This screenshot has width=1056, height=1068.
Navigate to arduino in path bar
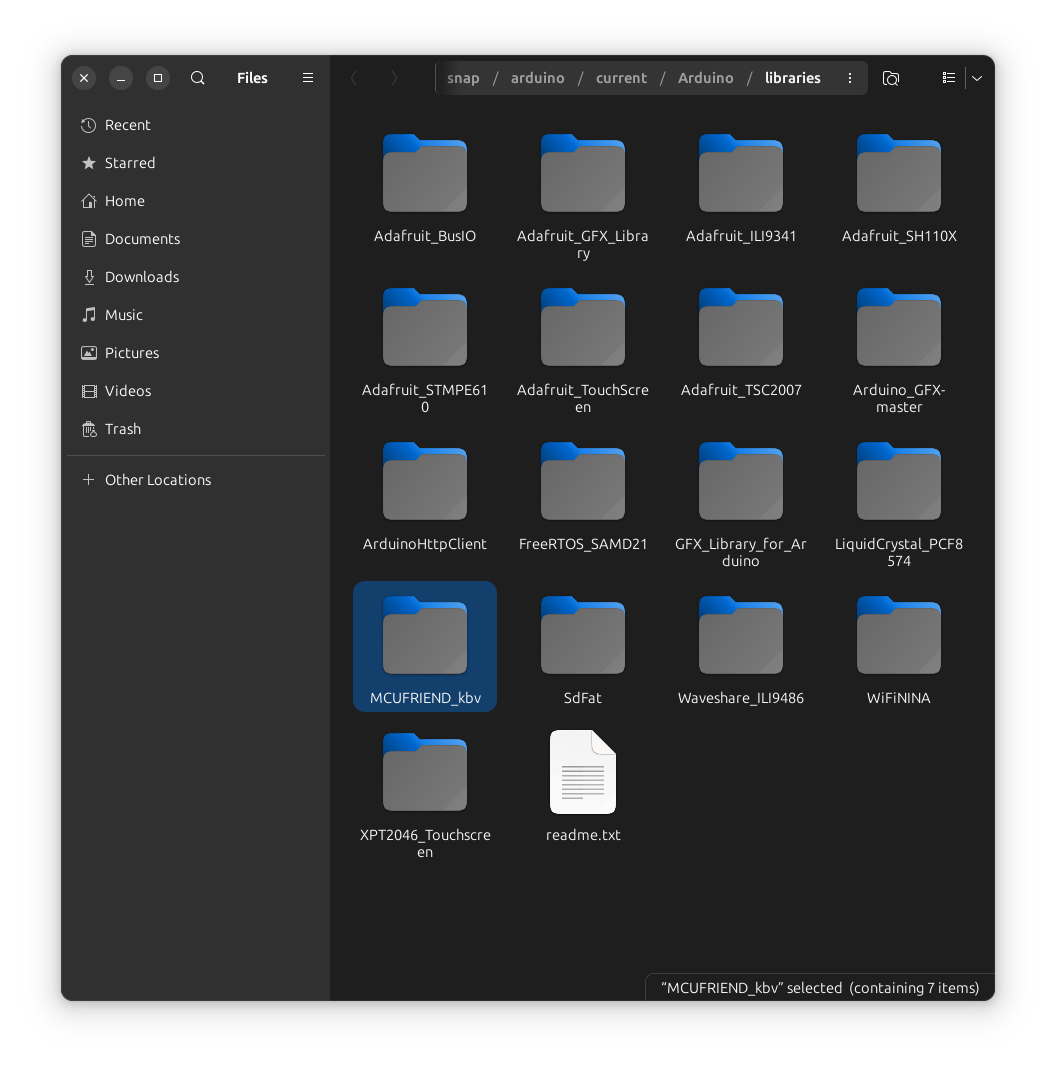tap(538, 78)
